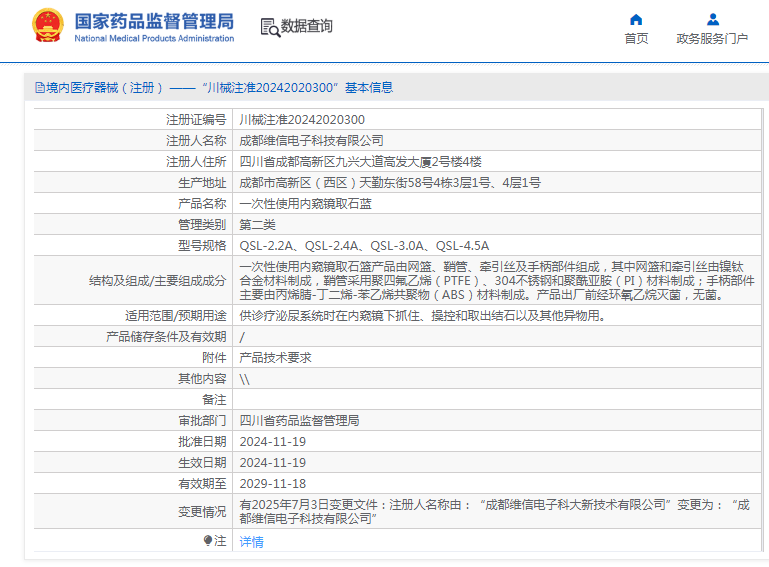Click the 首页 home icon

coord(636,20)
